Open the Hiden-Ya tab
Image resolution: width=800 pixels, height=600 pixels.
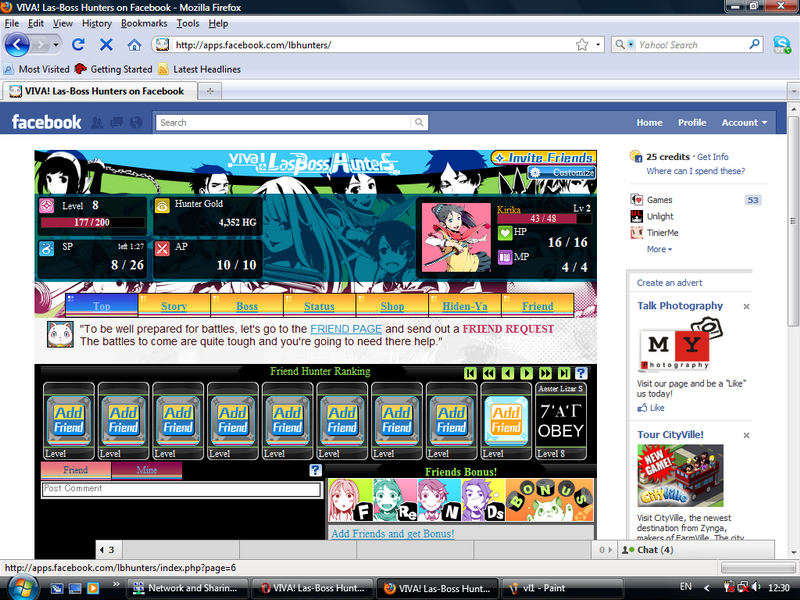465,306
